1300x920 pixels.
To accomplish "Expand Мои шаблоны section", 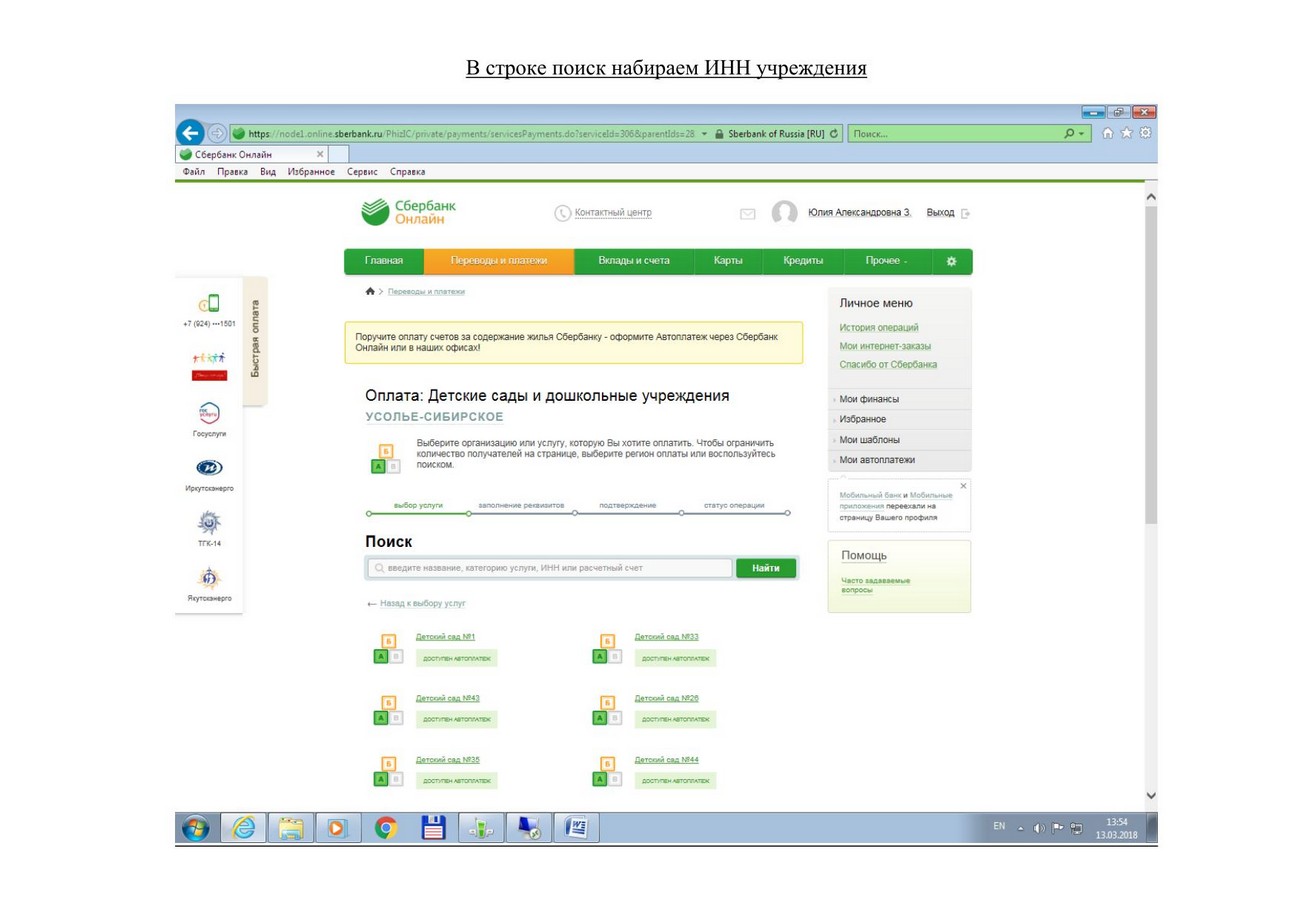I will 899,440.
